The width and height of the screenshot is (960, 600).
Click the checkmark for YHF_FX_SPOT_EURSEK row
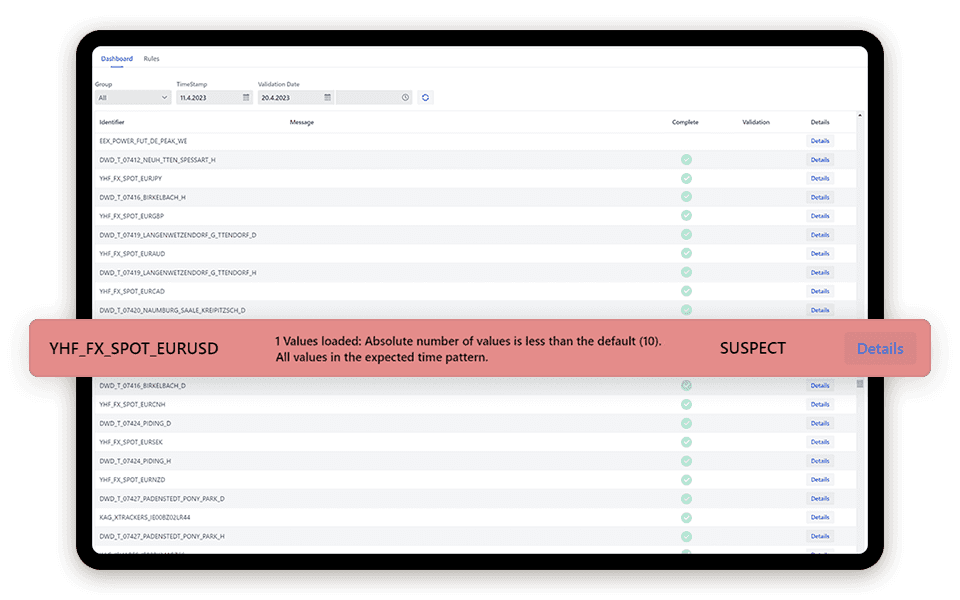point(686,441)
